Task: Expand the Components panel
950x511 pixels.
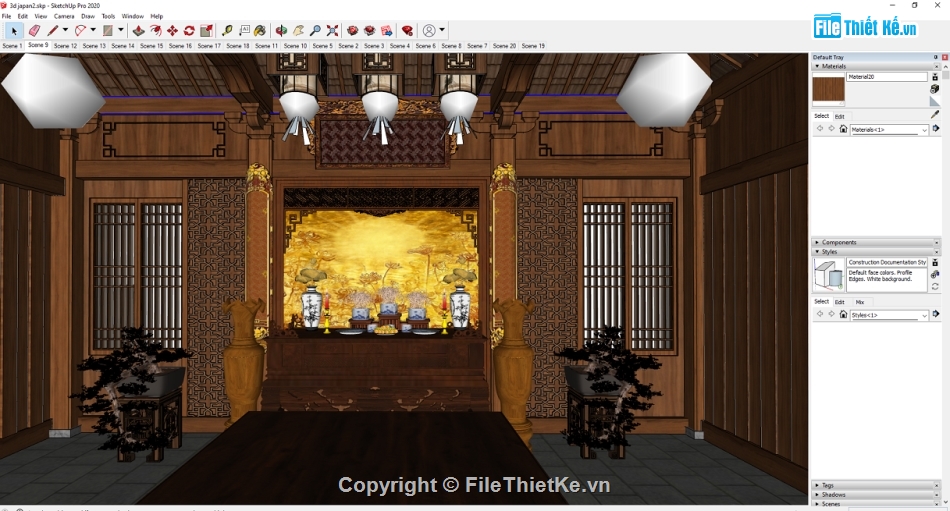Action: (817, 242)
